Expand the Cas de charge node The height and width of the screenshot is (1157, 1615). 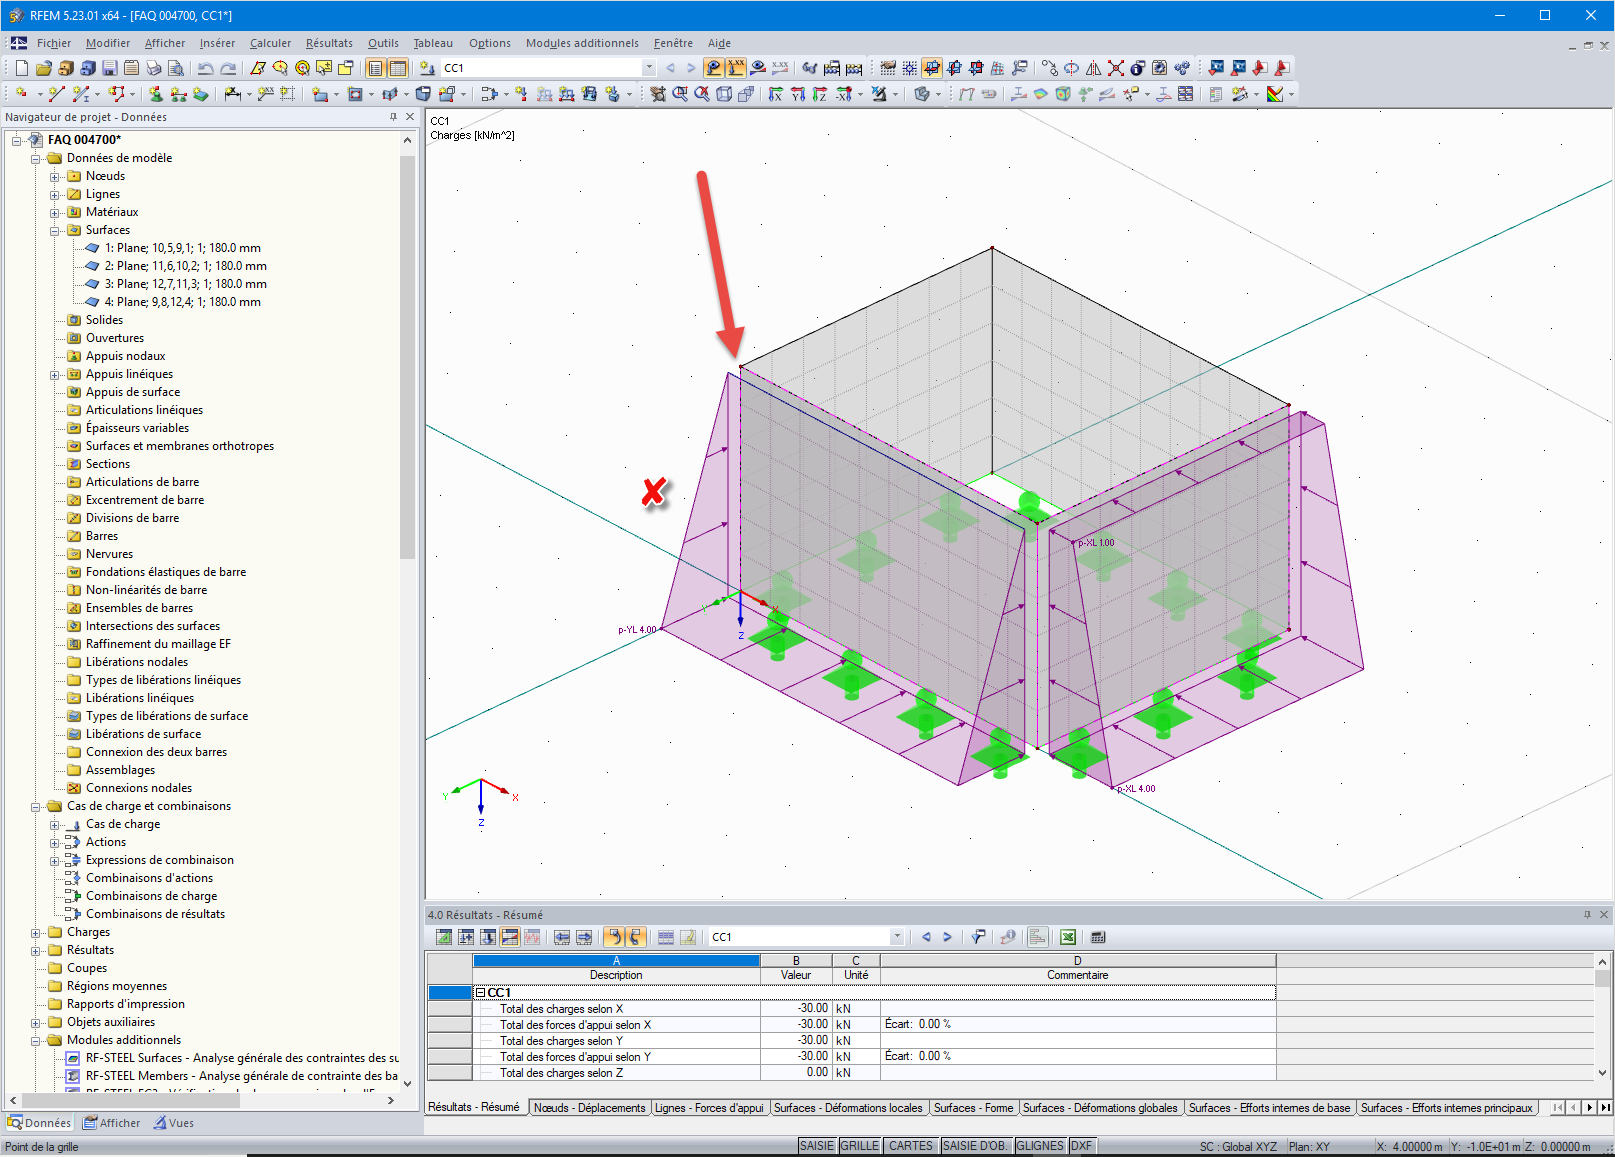pyautogui.click(x=55, y=825)
